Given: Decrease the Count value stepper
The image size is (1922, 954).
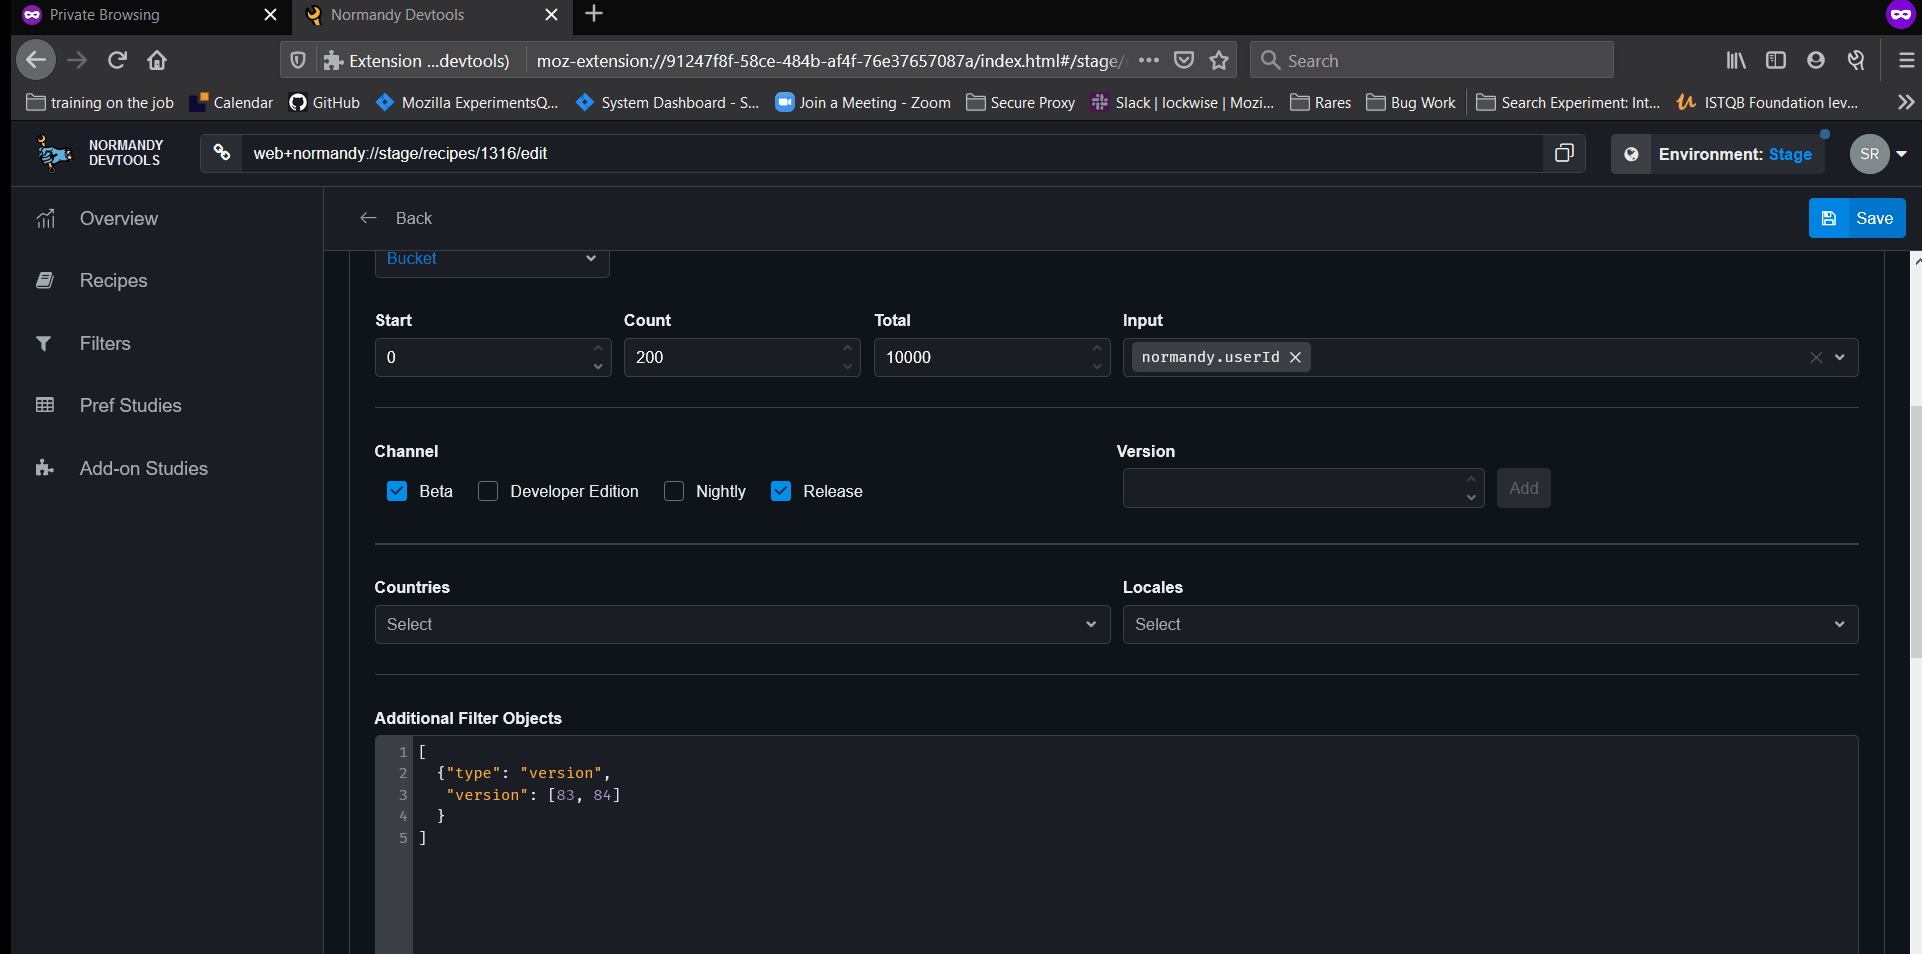Looking at the screenshot, I should (x=847, y=367).
